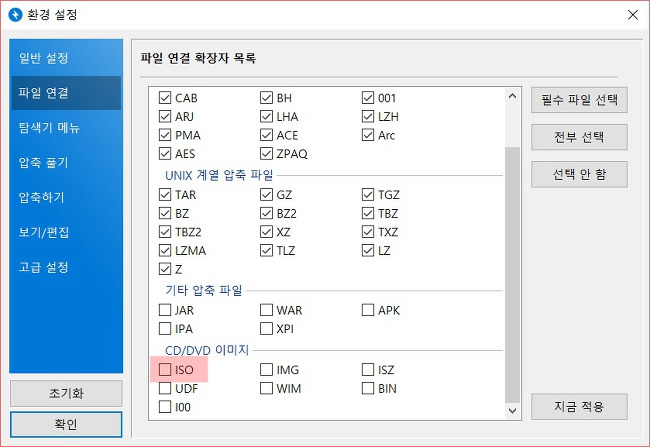Enable the WIM file association
This screenshot has width=650, height=447.
pyautogui.click(x=266, y=388)
